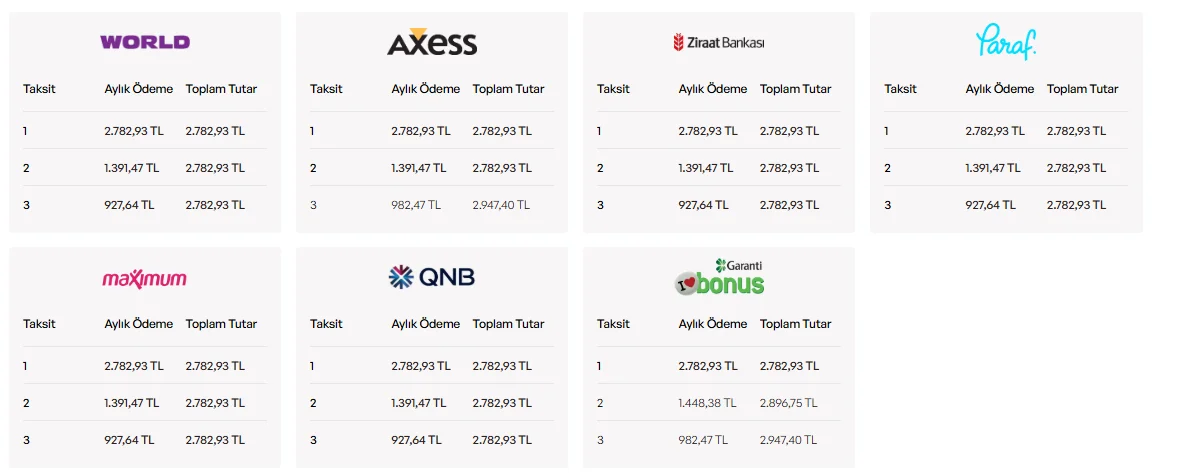Click Toplam Tutar header in Paraf table
This screenshot has width=1202, height=473.
(1082, 89)
